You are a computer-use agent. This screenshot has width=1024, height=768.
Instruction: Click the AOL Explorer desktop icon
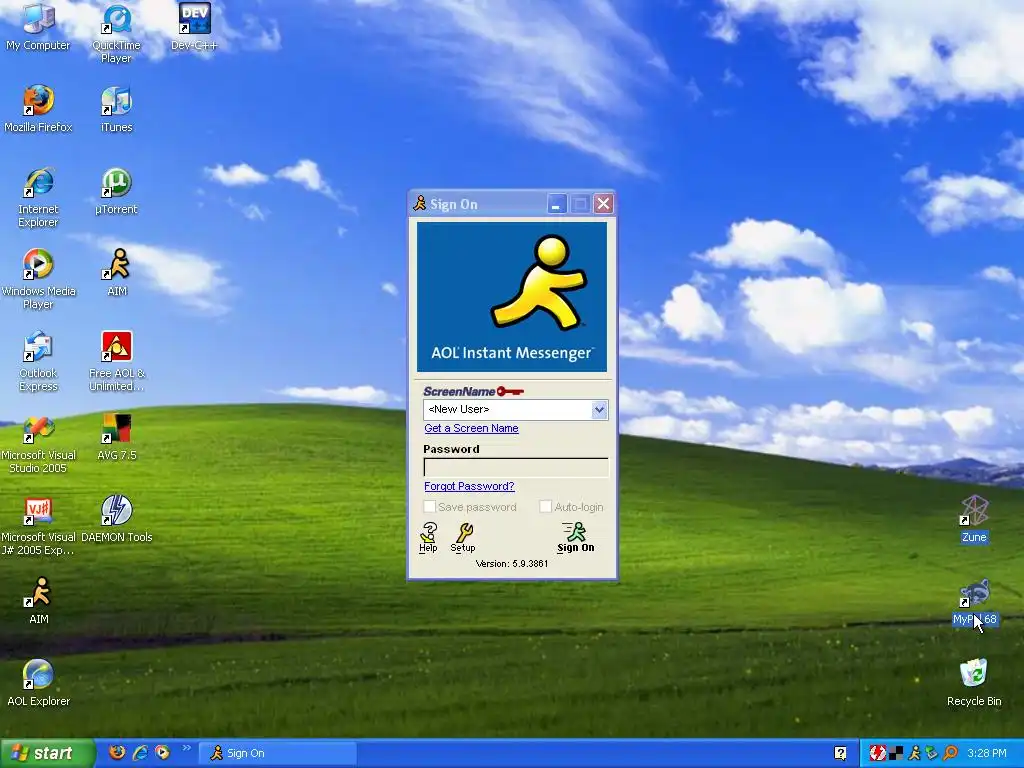(x=38, y=682)
